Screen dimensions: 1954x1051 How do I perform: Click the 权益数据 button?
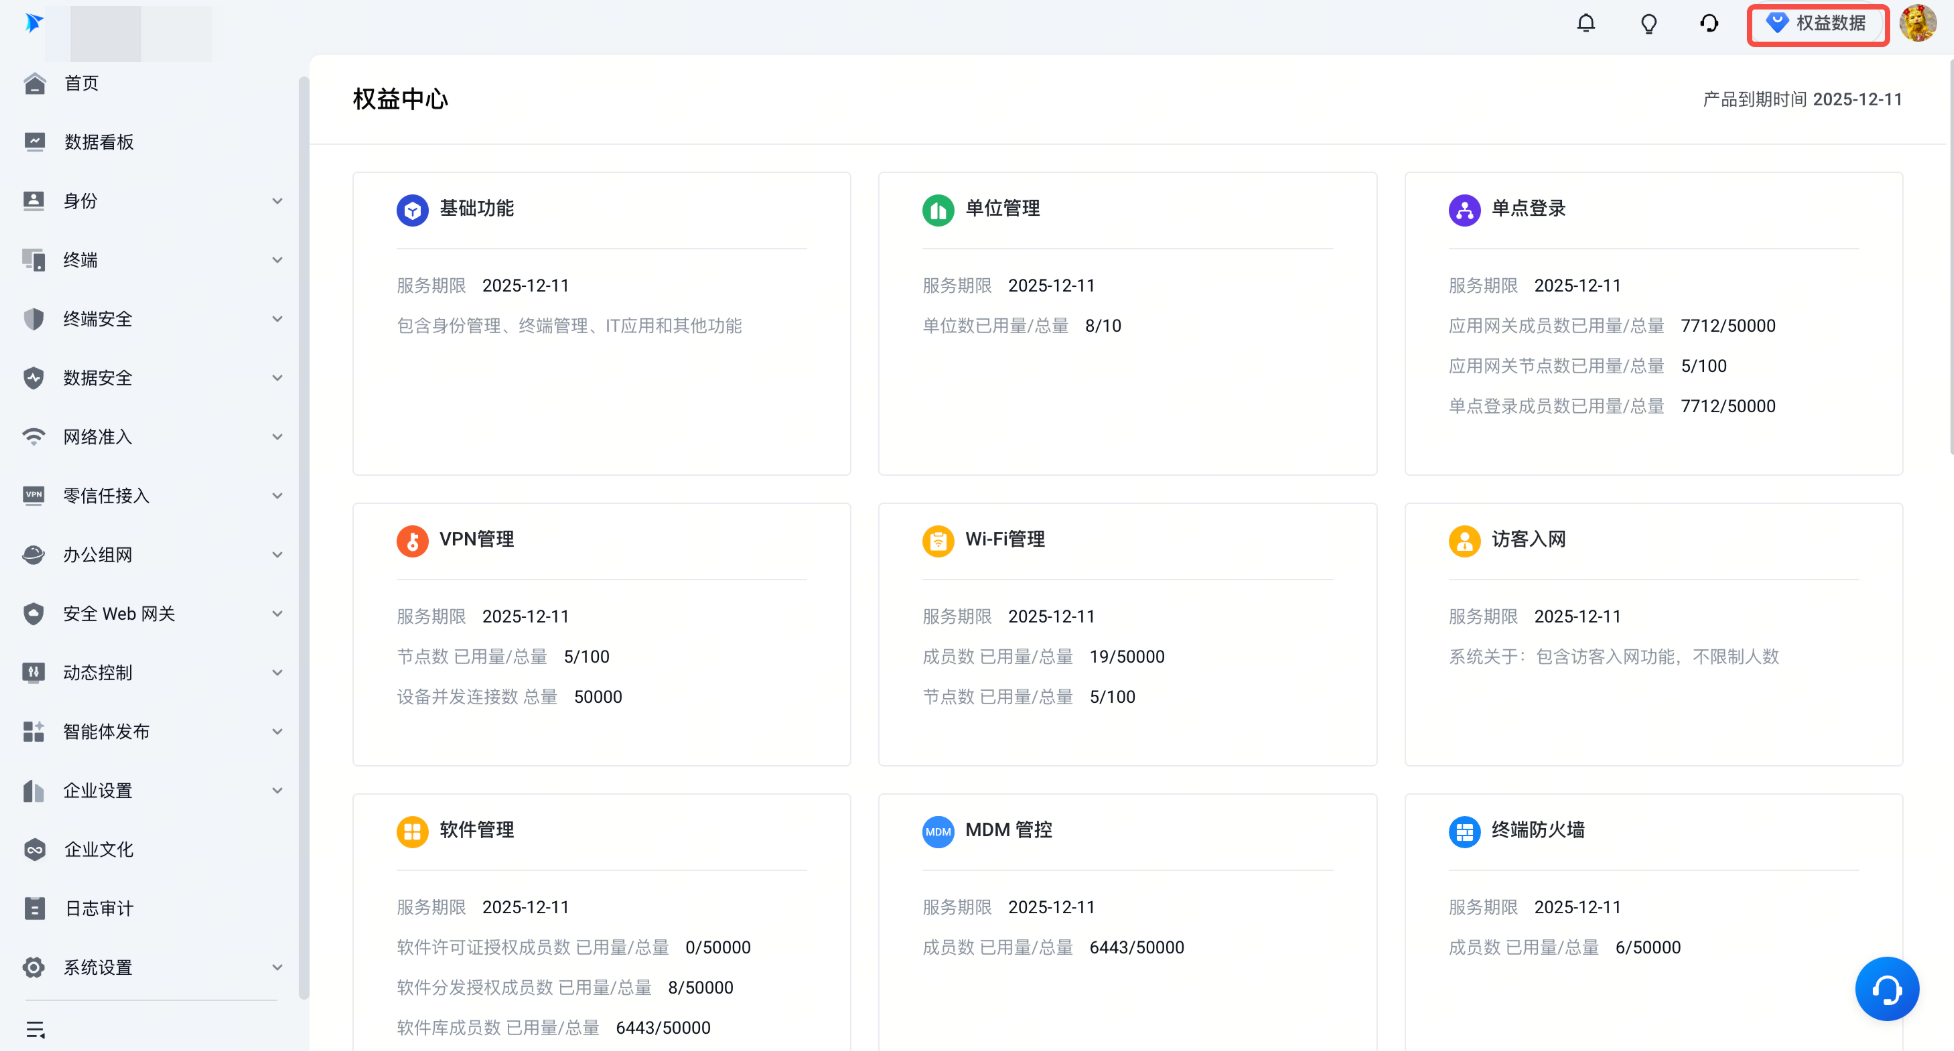coord(1817,24)
